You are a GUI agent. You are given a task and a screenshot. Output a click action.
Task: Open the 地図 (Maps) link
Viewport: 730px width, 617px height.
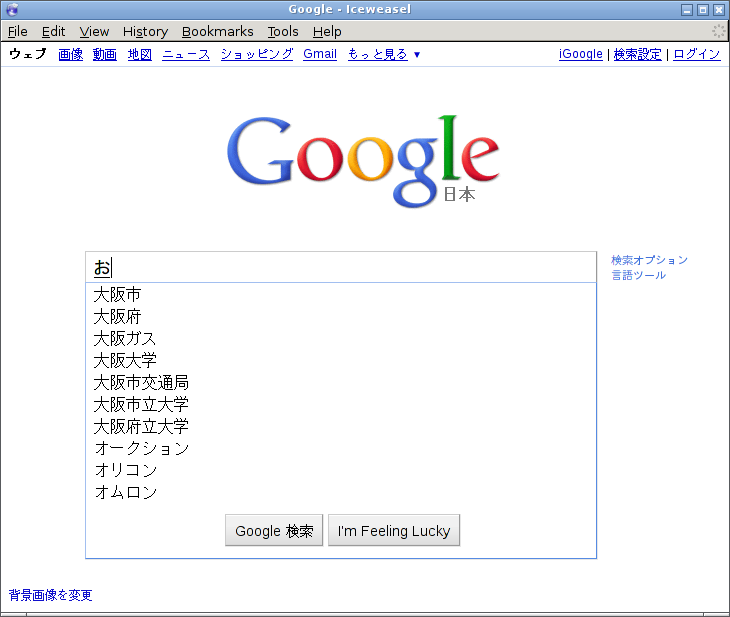pos(140,54)
